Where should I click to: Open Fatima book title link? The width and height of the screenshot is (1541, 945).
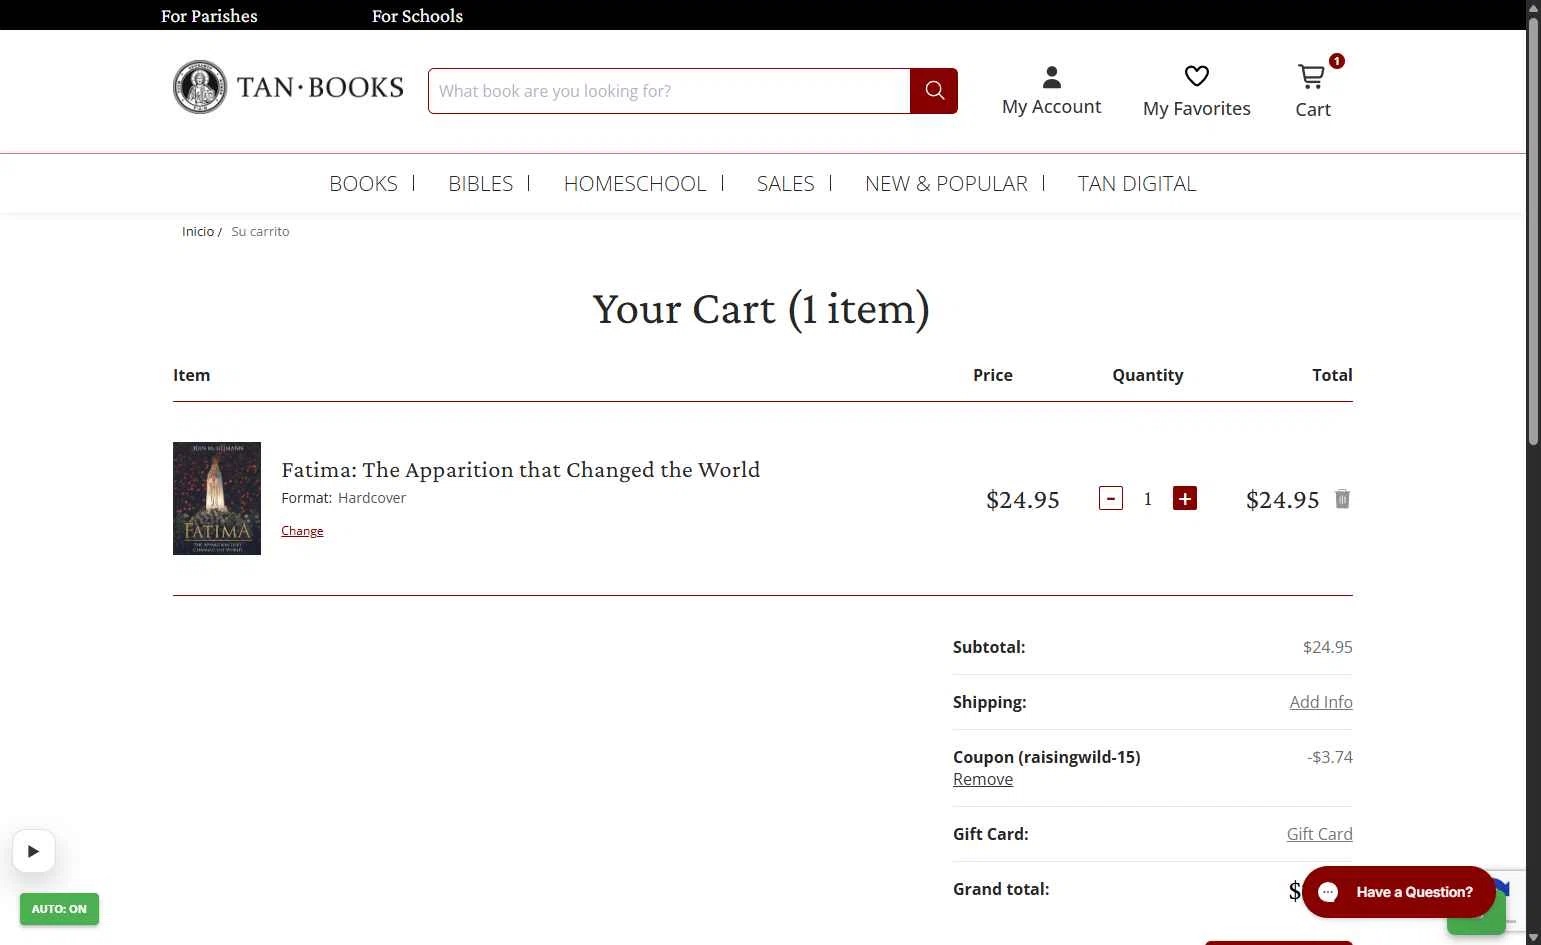[x=520, y=469]
